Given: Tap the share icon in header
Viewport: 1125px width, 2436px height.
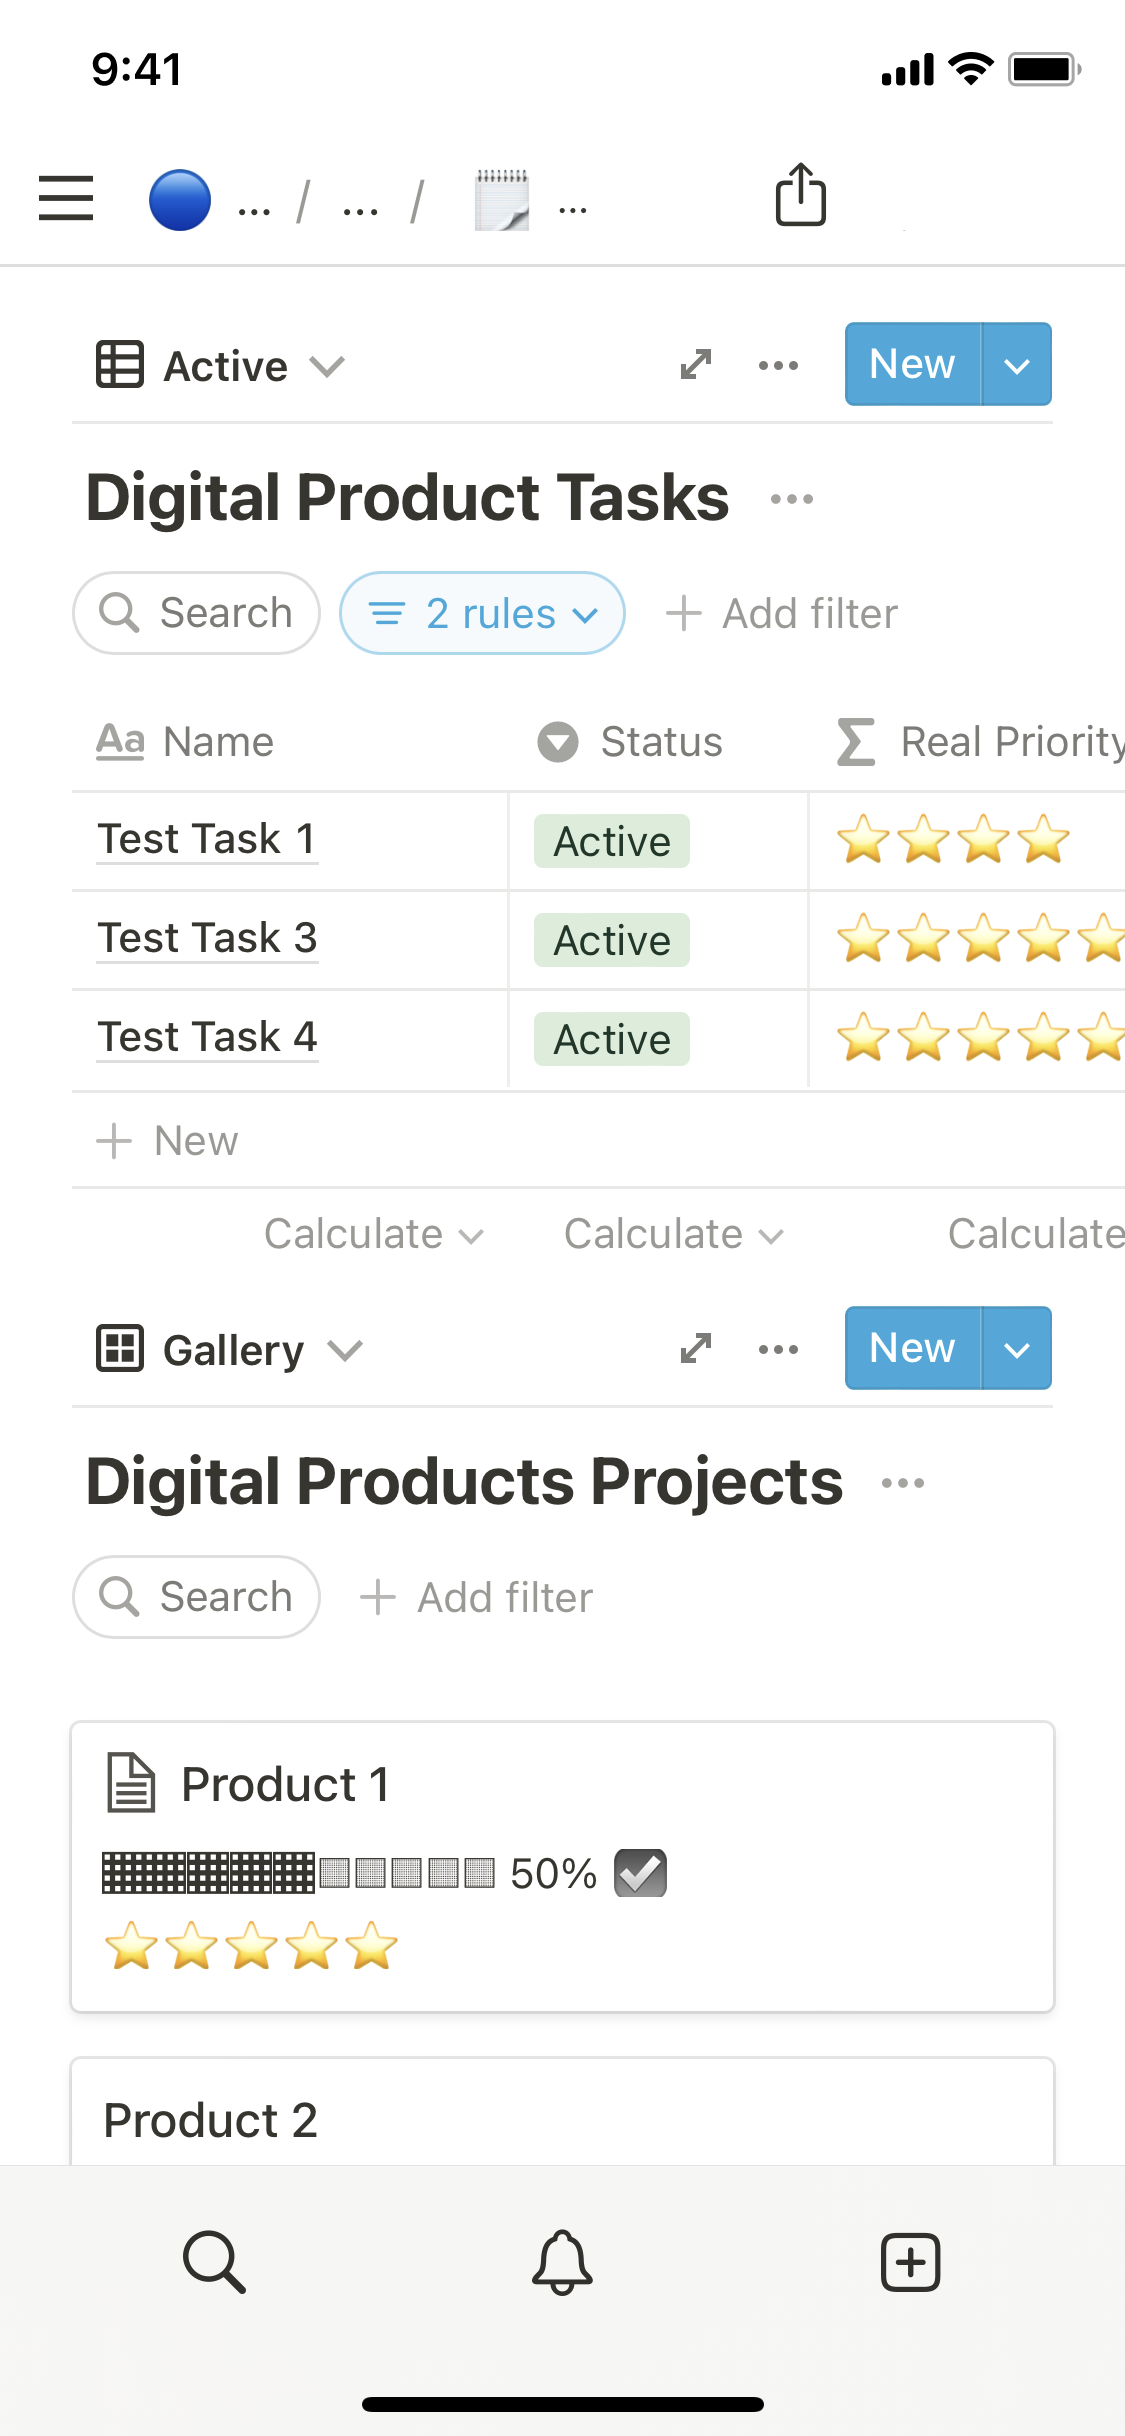Looking at the screenshot, I should [800, 195].
